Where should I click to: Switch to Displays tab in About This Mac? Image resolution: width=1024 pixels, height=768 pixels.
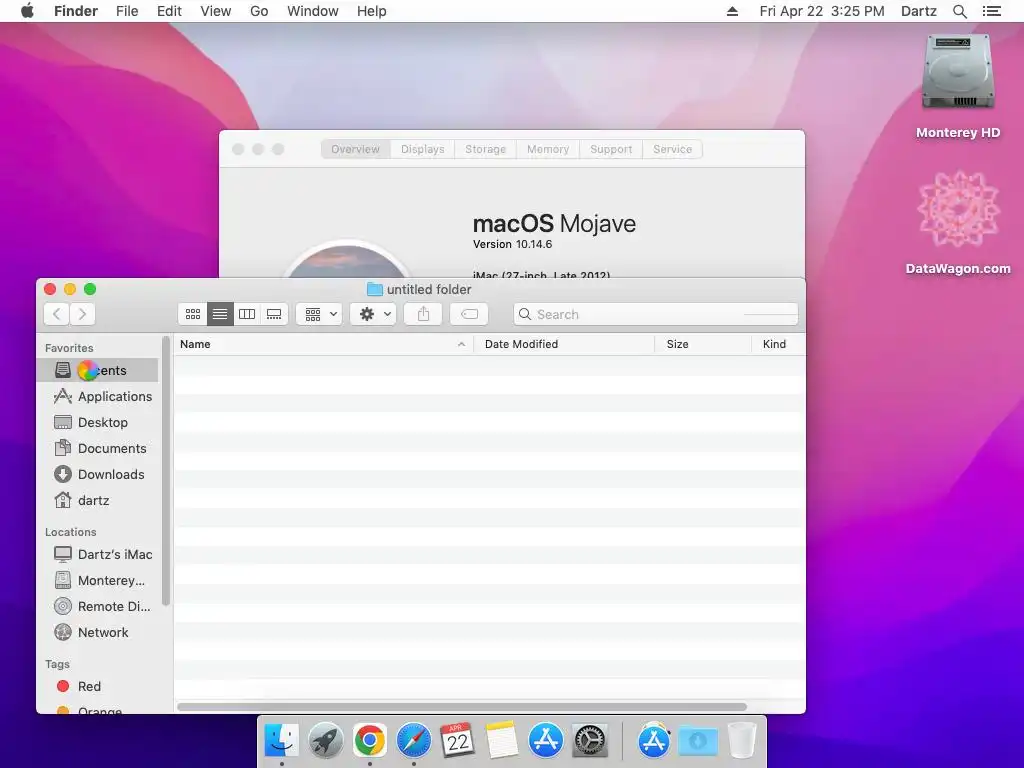(423, 149)
